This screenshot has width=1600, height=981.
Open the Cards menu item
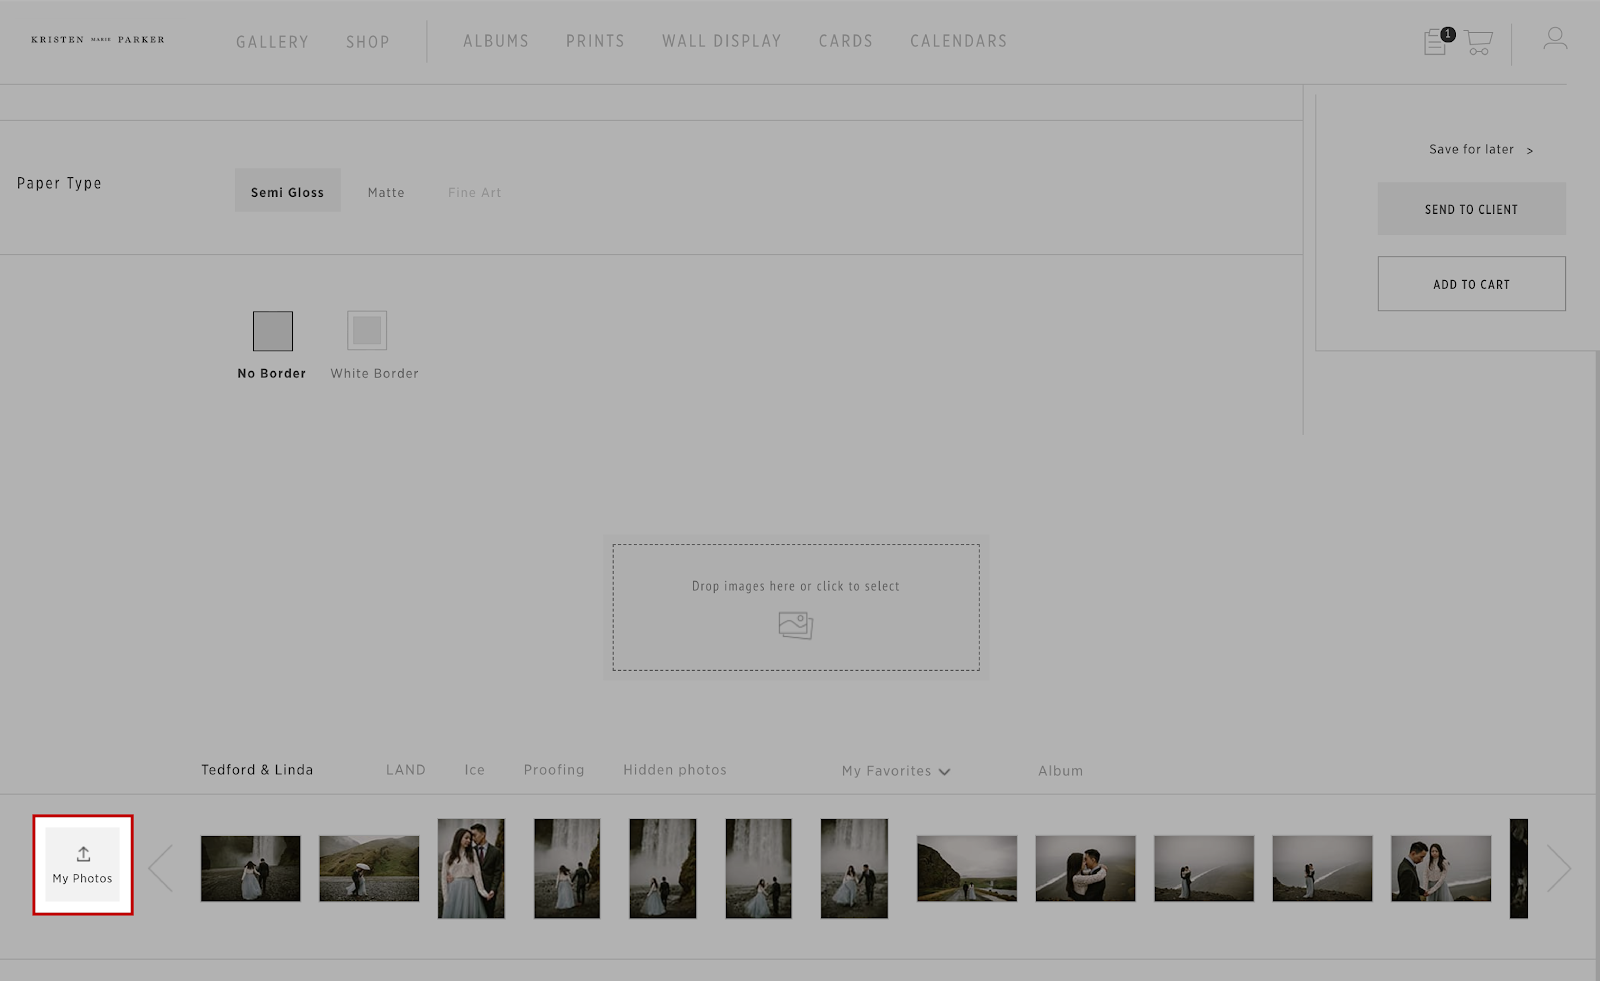846,41
